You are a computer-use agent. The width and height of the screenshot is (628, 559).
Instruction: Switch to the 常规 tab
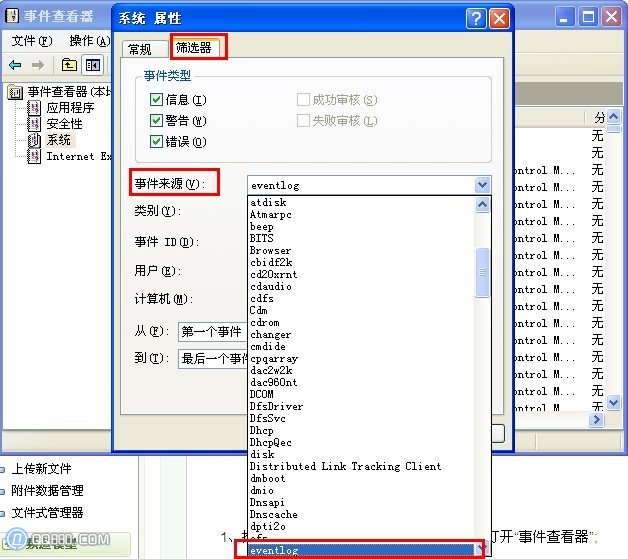(x=144, y=49)
